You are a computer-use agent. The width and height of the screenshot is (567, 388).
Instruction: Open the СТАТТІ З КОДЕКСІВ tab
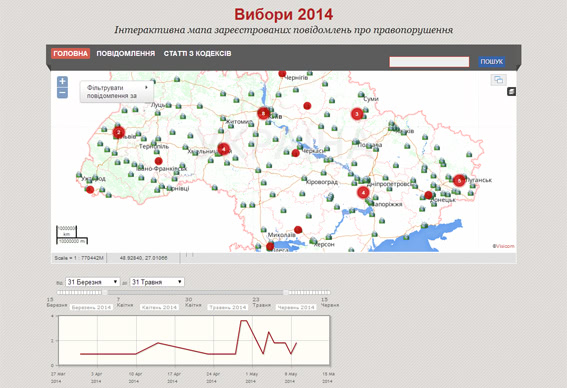pos(197,54)
